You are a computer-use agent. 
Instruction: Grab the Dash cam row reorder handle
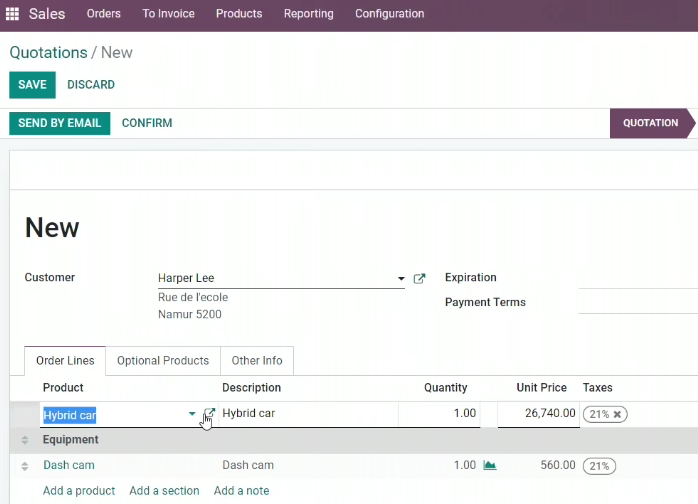(25, 466)
